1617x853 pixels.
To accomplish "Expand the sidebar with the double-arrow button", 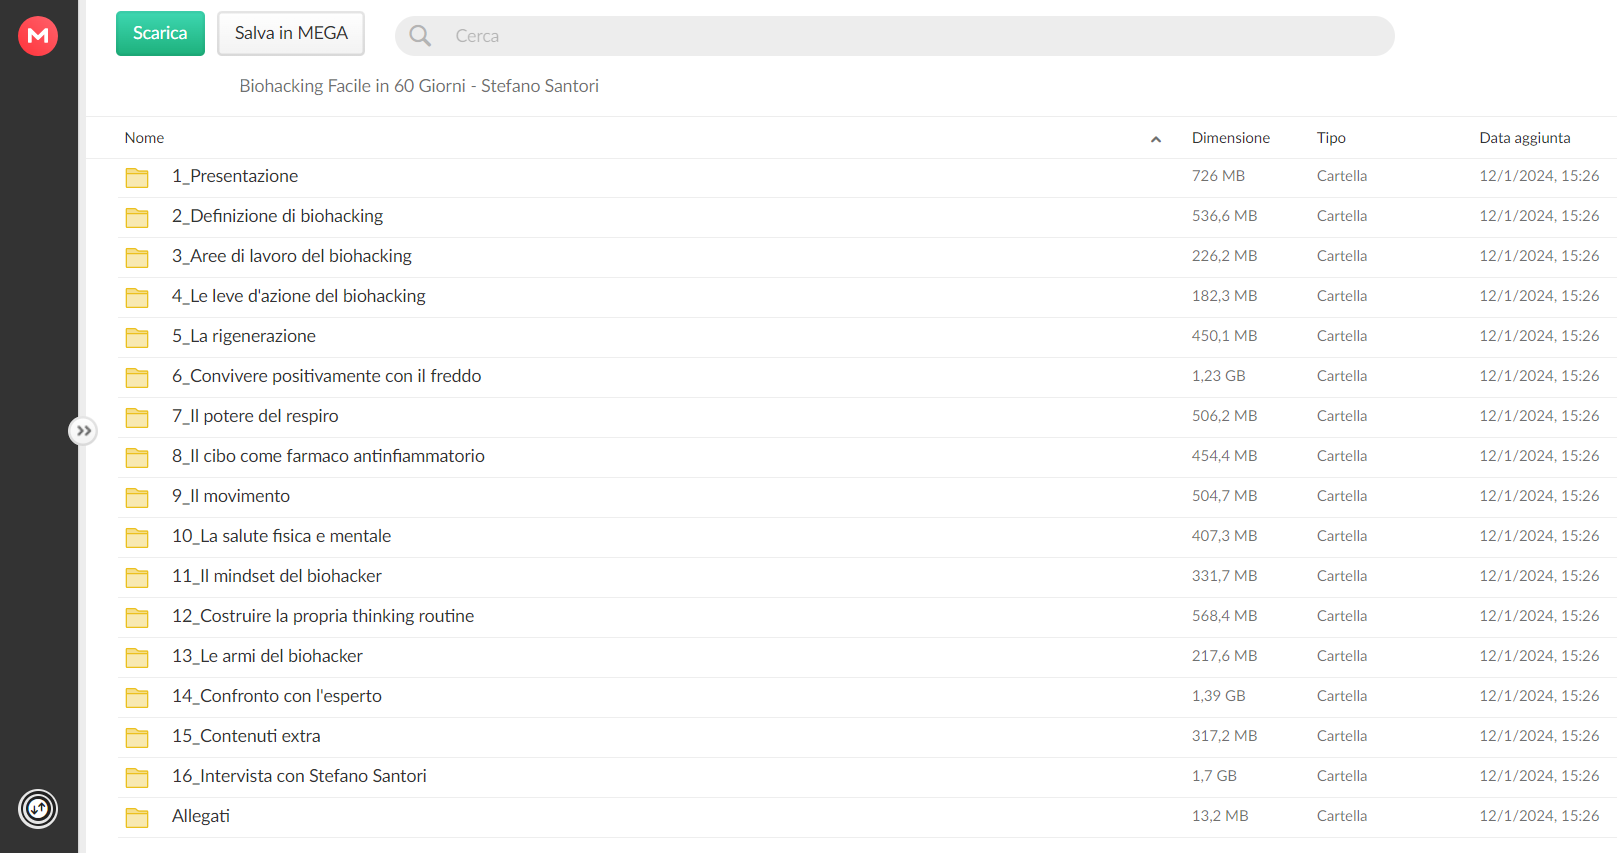I will click(x=83, y=431).
